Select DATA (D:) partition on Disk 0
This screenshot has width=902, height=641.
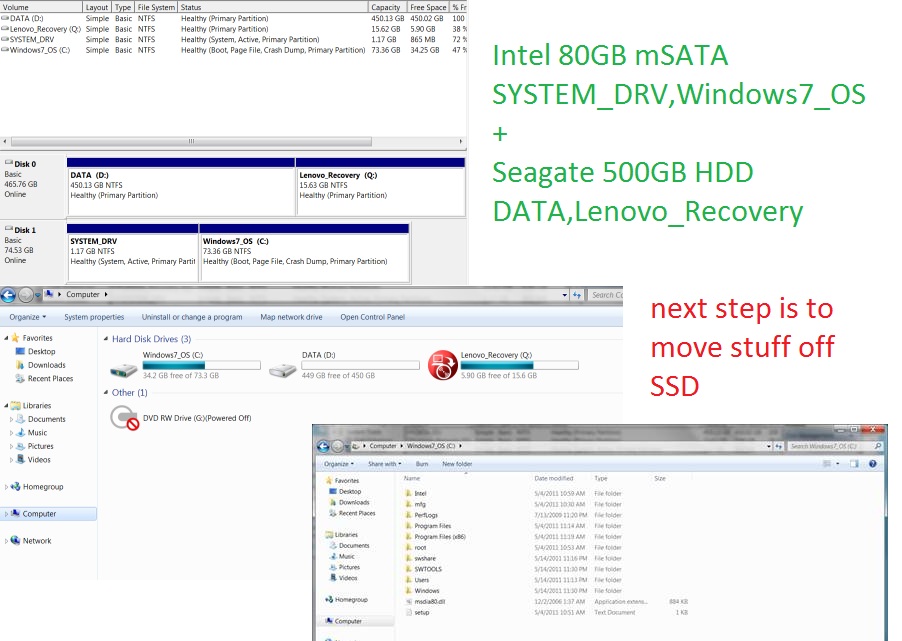pyautogui.click(x=181, y=187)
